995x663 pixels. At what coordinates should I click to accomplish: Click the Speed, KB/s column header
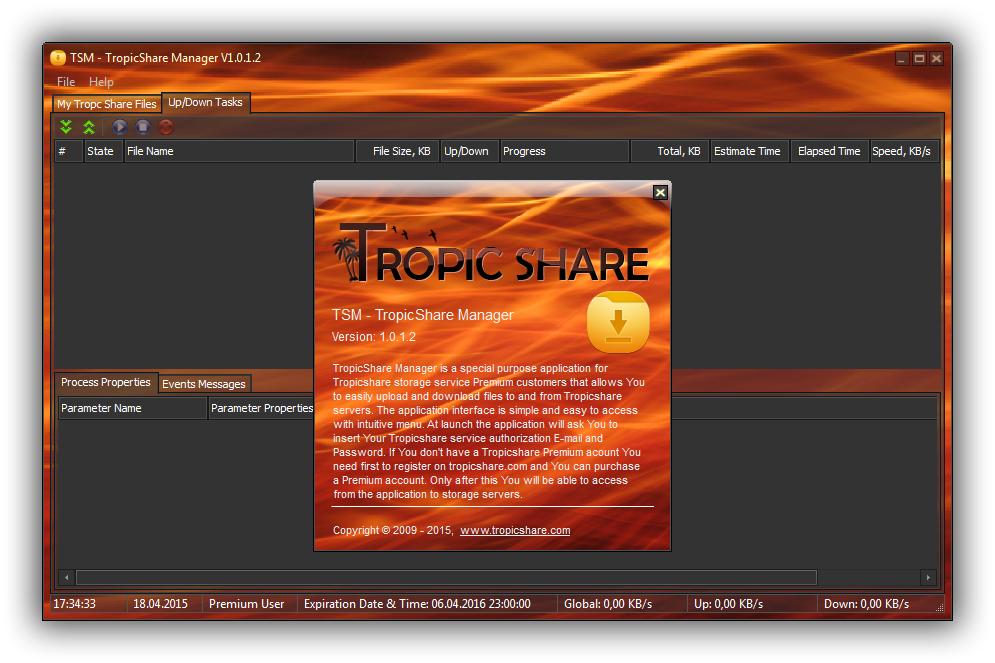(x=904, y=151)
